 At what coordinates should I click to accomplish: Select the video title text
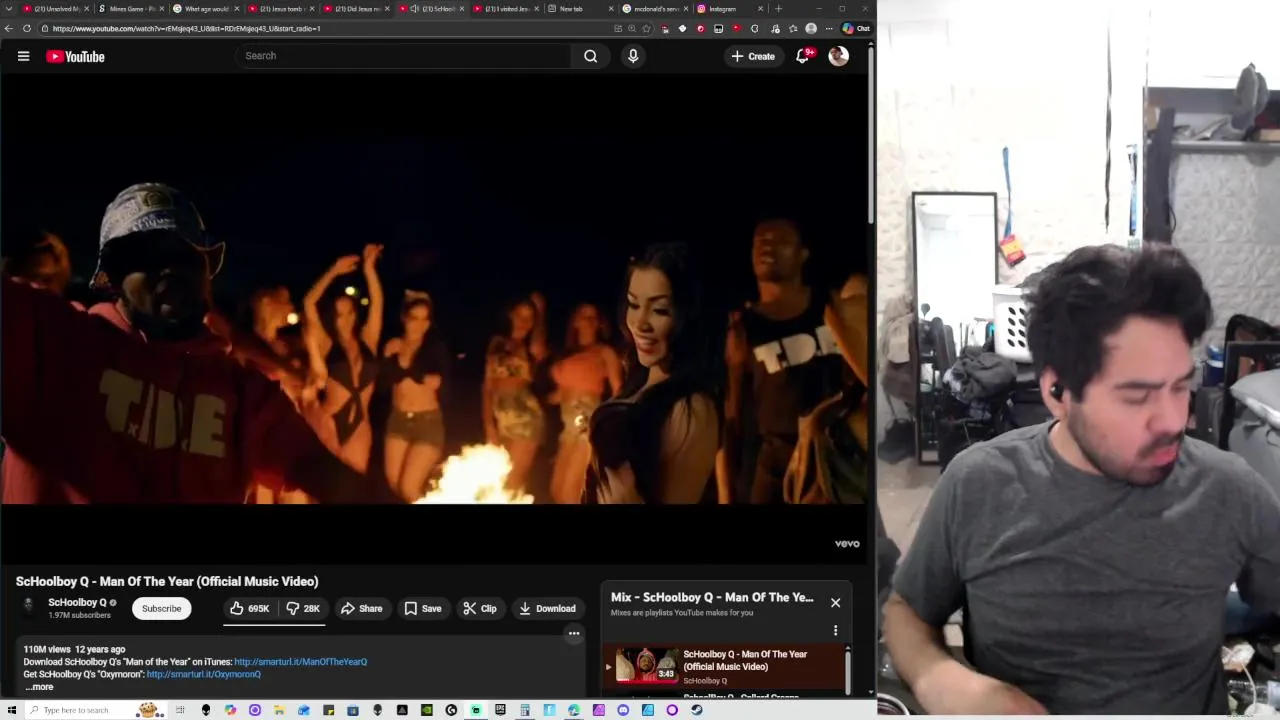167,581
